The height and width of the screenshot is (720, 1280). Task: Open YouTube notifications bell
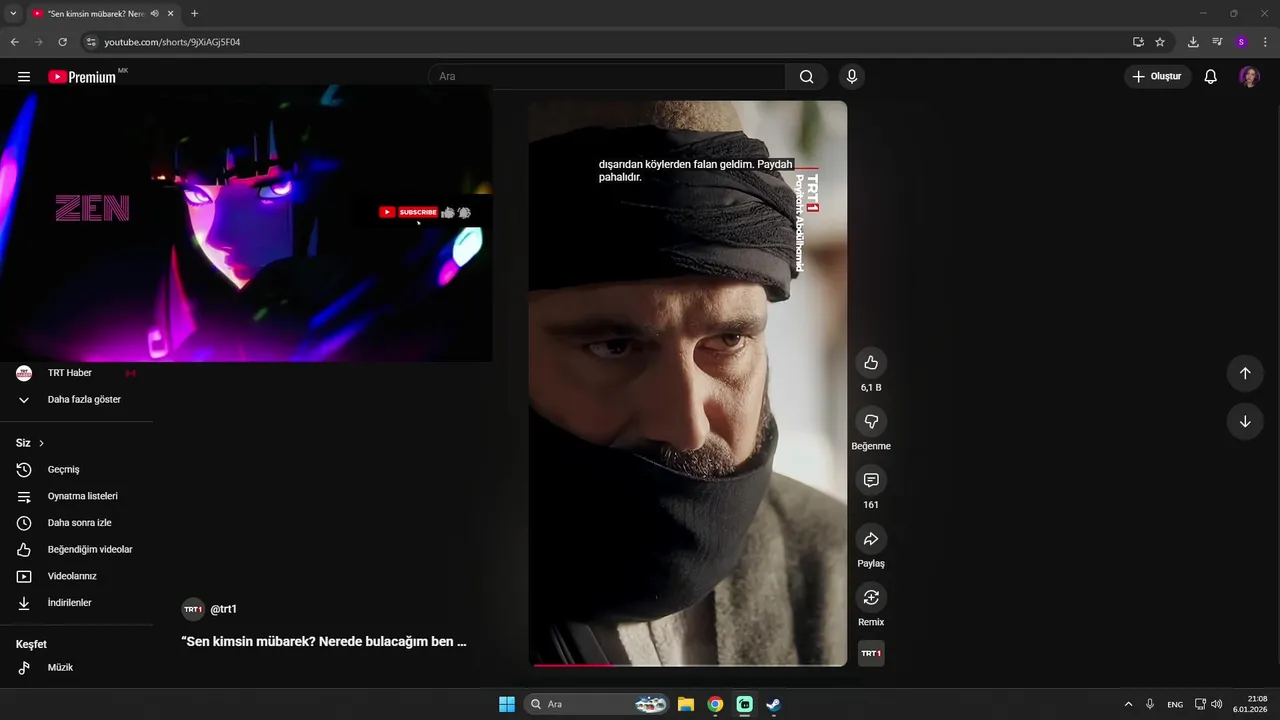coord(1210,77)
